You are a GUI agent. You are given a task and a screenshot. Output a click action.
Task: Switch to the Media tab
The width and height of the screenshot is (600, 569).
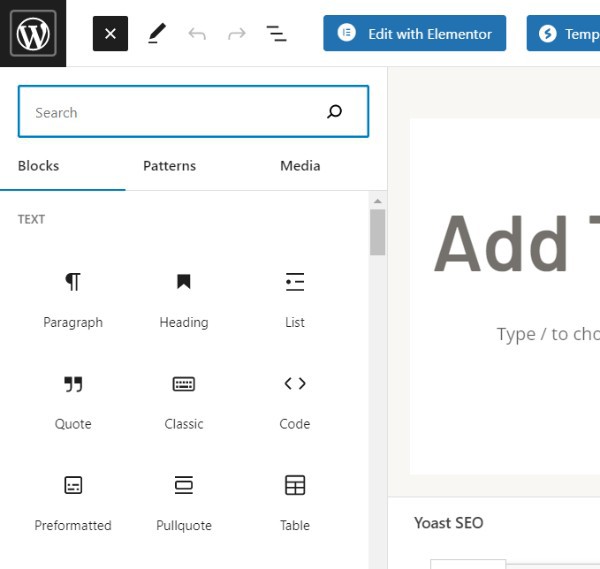300,166
